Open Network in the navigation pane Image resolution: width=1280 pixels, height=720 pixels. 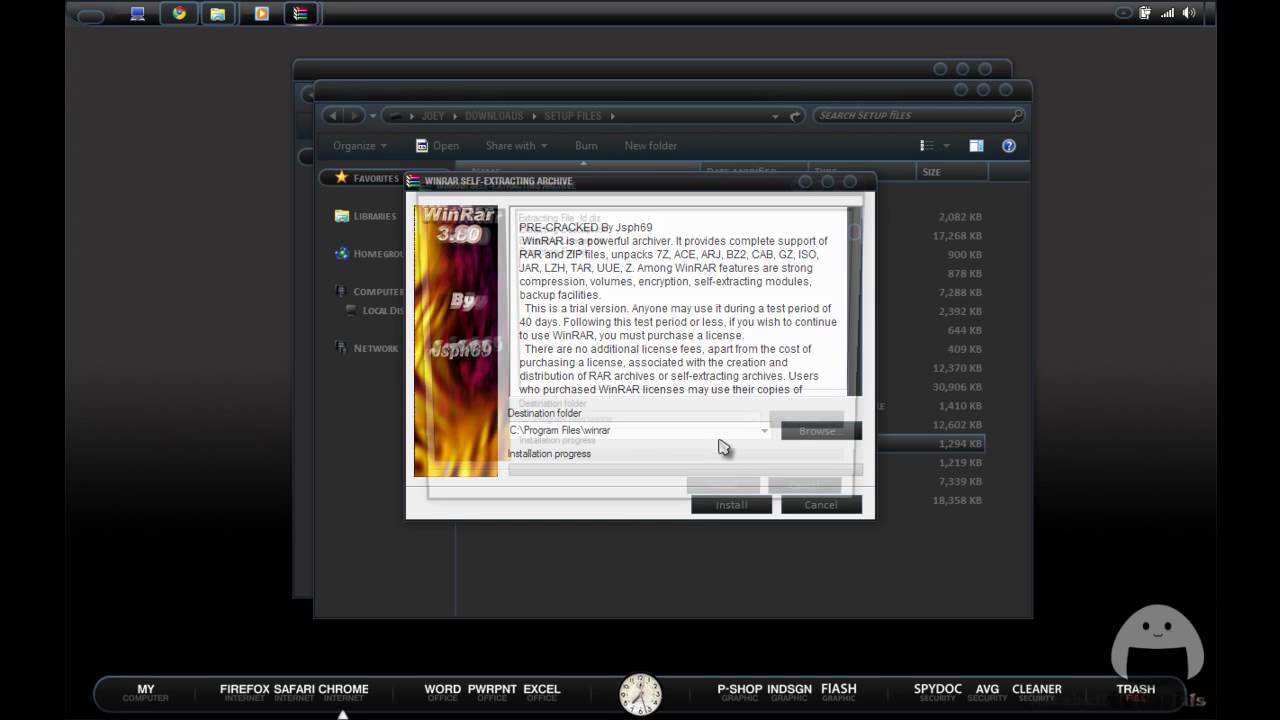point(366,348)
